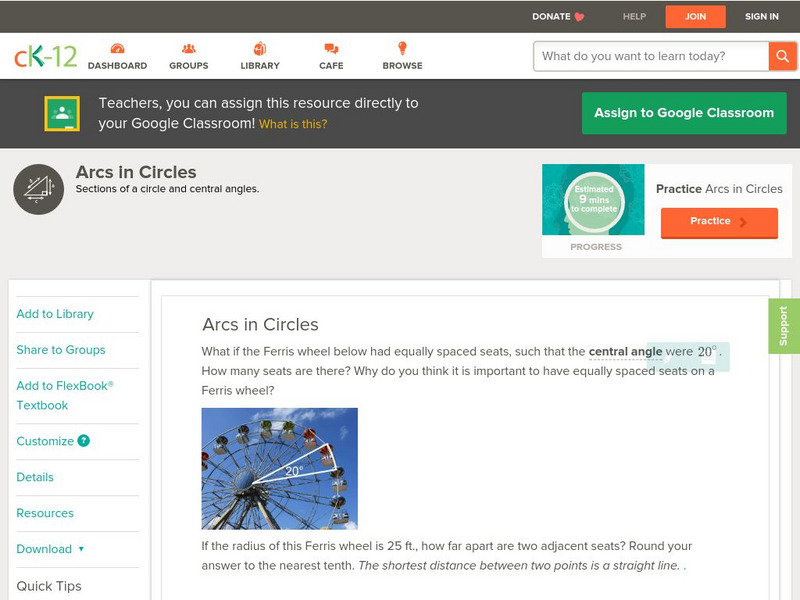Click the PROGRESS label
This screenshot has height=600, width=800.
[x=596, y=247]
